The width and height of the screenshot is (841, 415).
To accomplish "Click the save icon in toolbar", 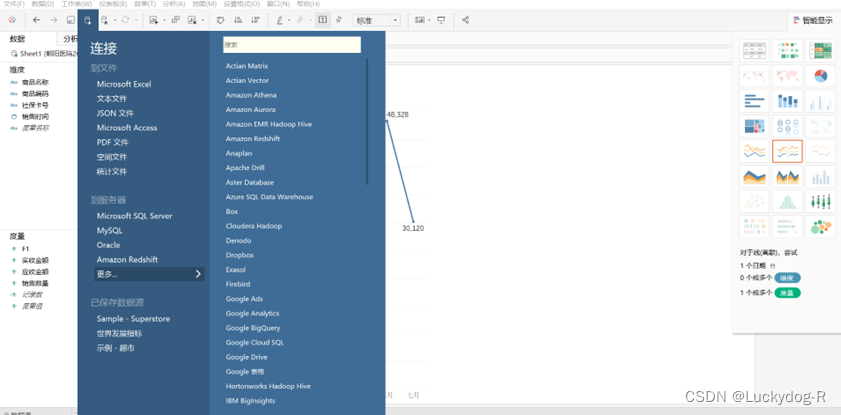I will click(x=70, y=20).
